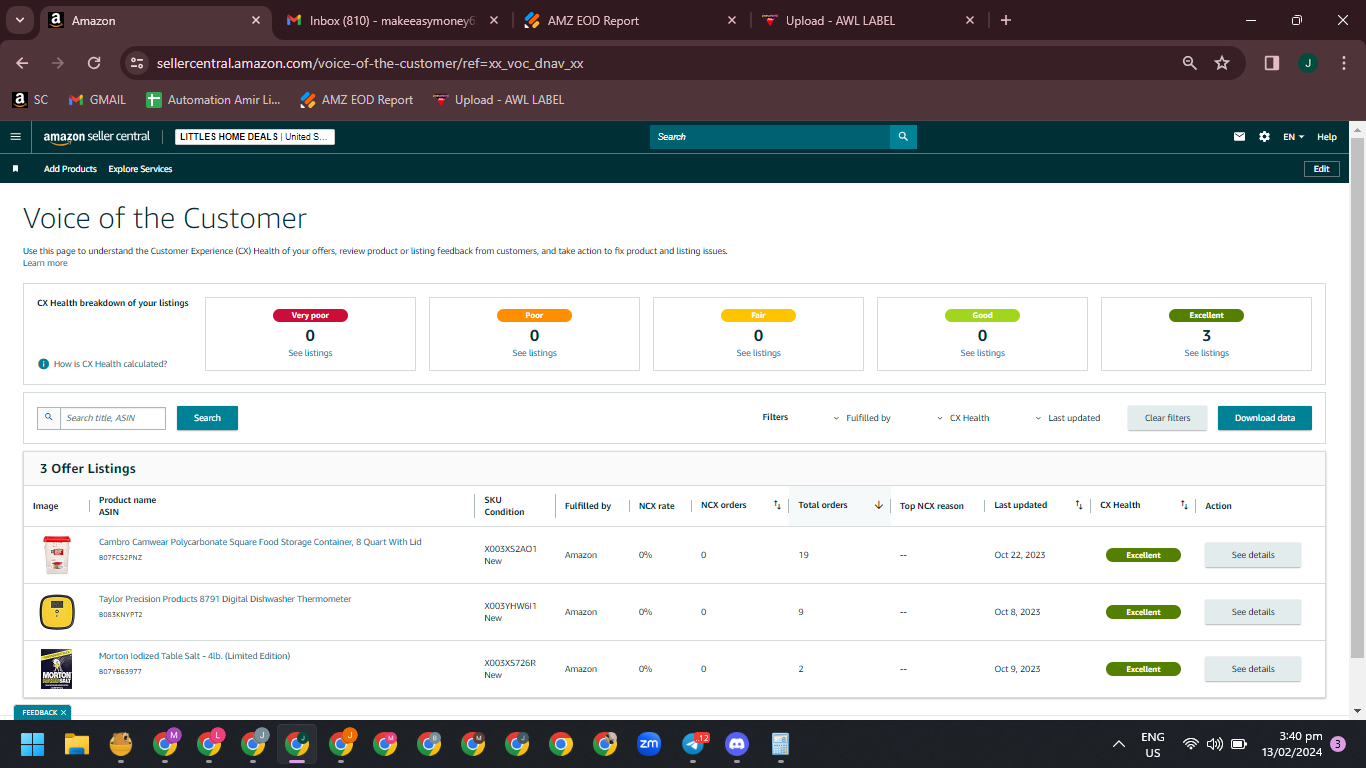See details for Taylor Dishwasher Thermometer
The image size is (1366, 768).
(1253, 612)
